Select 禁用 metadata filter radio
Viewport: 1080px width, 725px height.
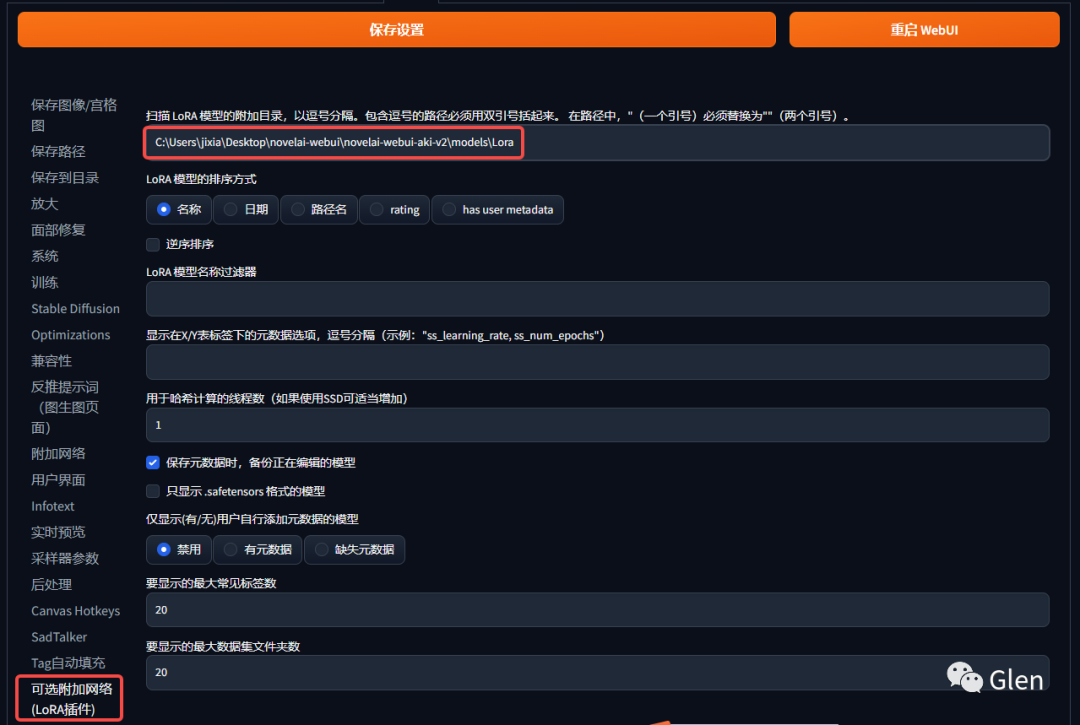click(178, 549)
